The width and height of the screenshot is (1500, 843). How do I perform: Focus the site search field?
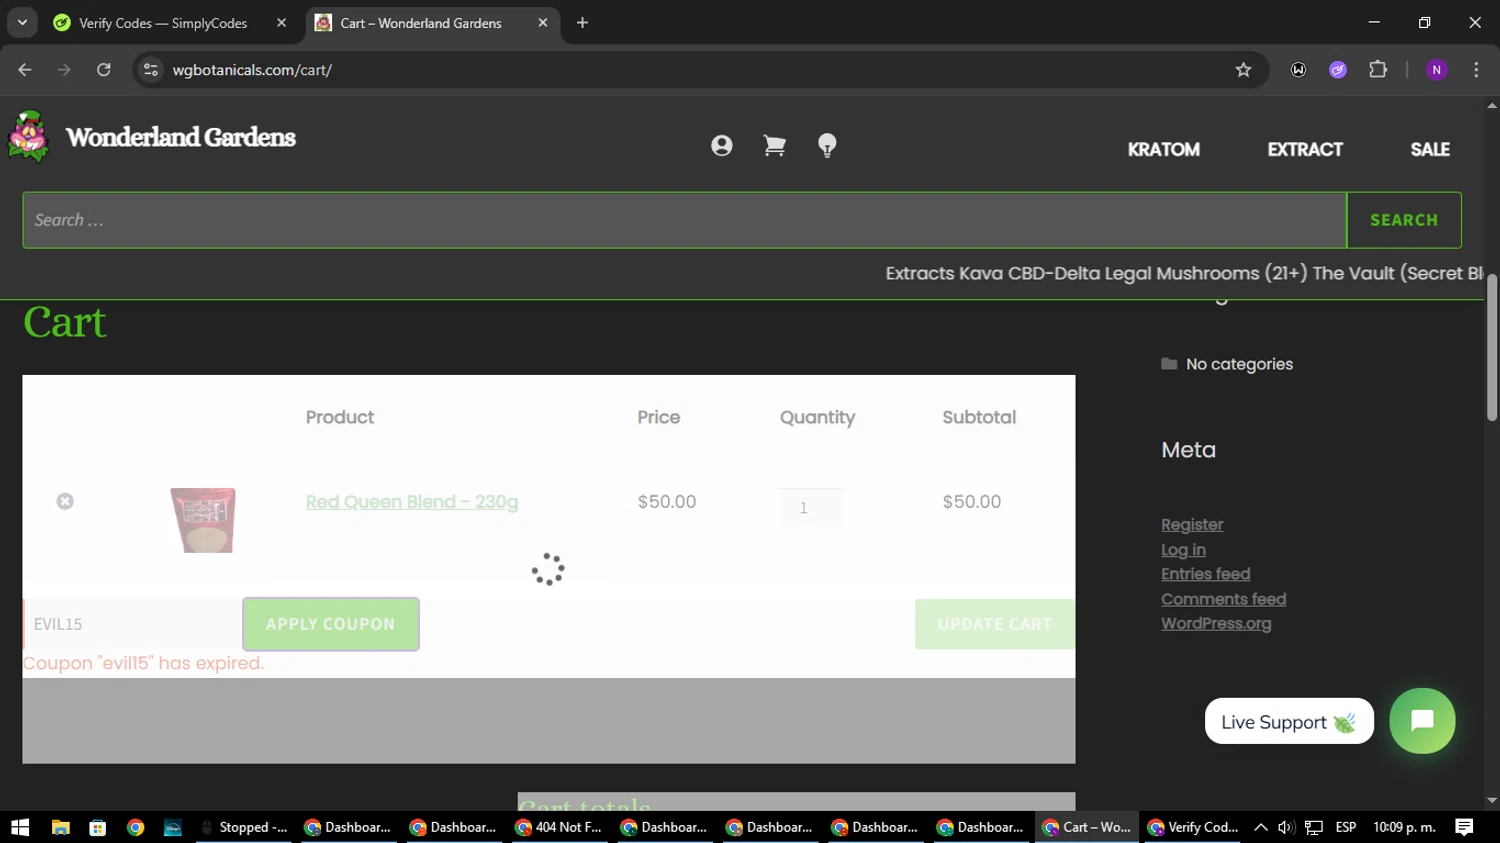click(685, 220)
